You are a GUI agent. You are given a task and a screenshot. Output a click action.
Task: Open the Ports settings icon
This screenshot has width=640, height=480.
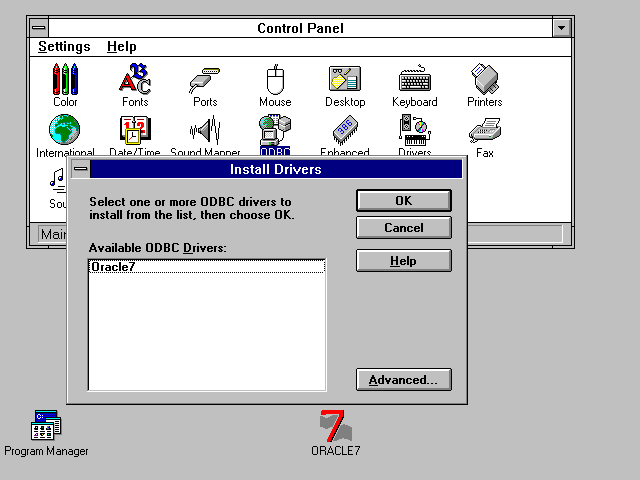coord(205,80)
